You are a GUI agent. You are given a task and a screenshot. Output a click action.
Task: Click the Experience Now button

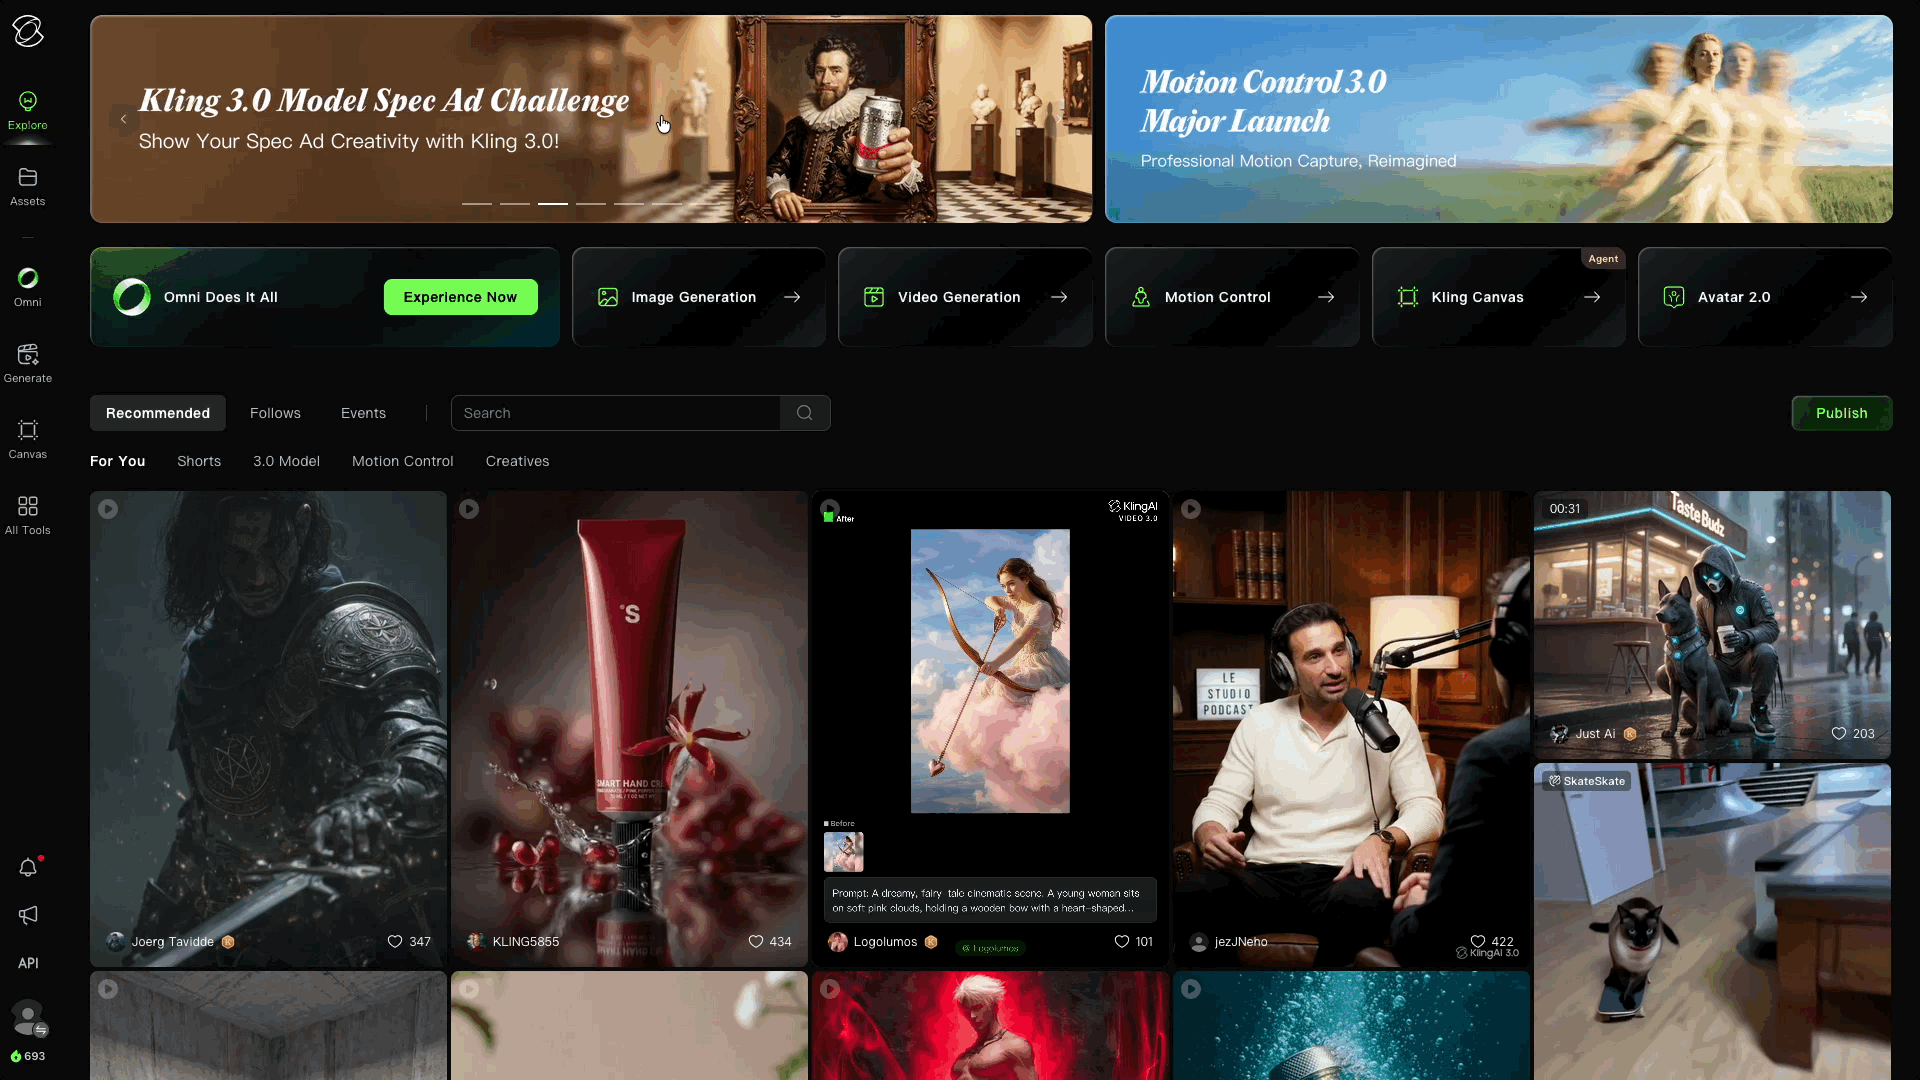[x=460, y=297]
